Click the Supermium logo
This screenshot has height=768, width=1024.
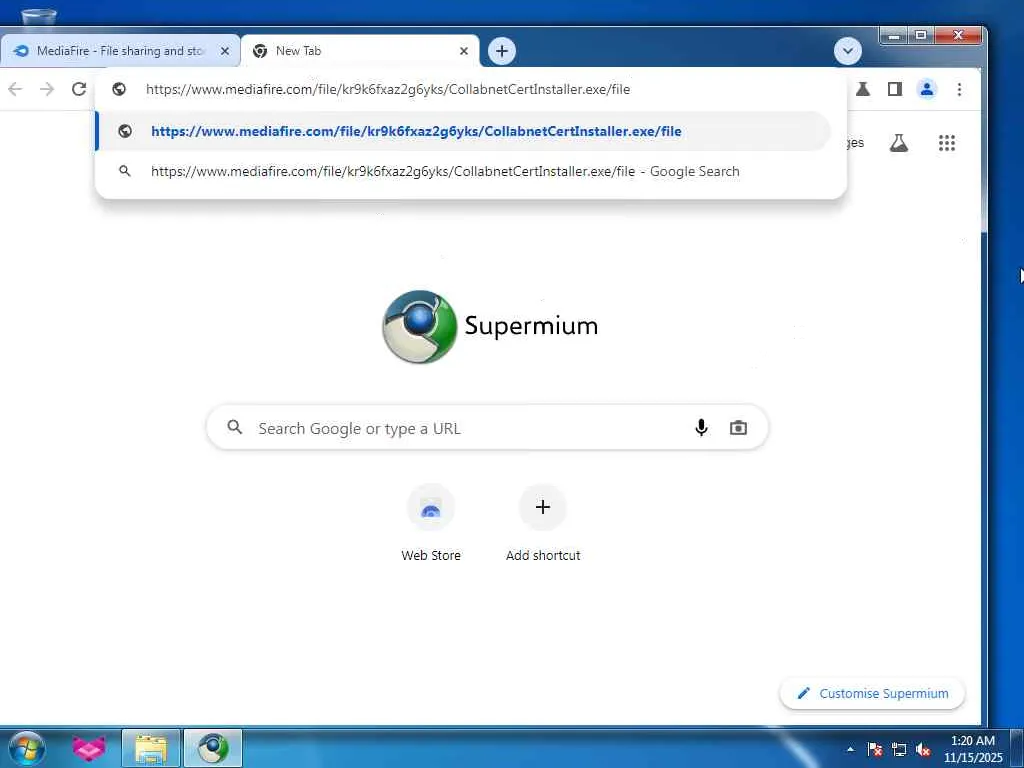point(490,327)
